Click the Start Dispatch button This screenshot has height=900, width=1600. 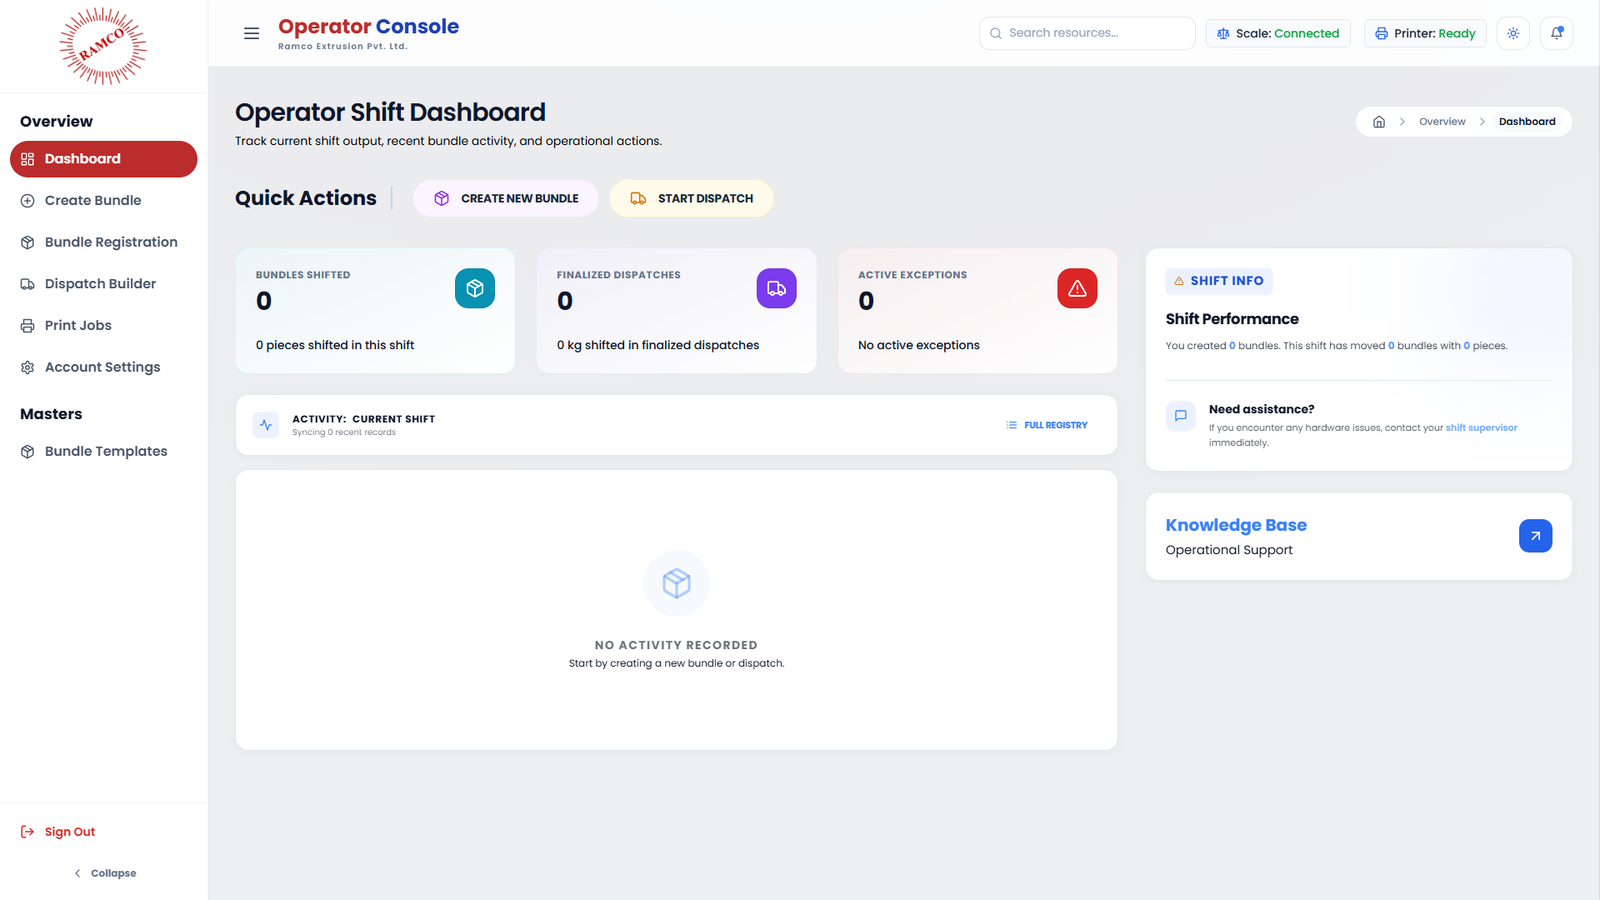pos(692,198)
